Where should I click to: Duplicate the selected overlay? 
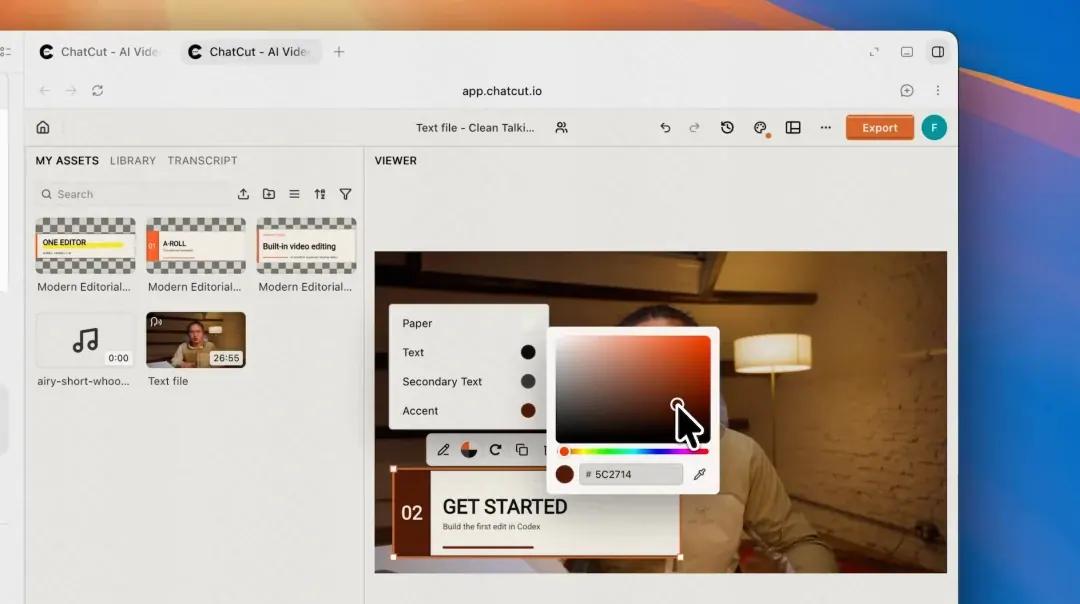[x=521, y=450]
